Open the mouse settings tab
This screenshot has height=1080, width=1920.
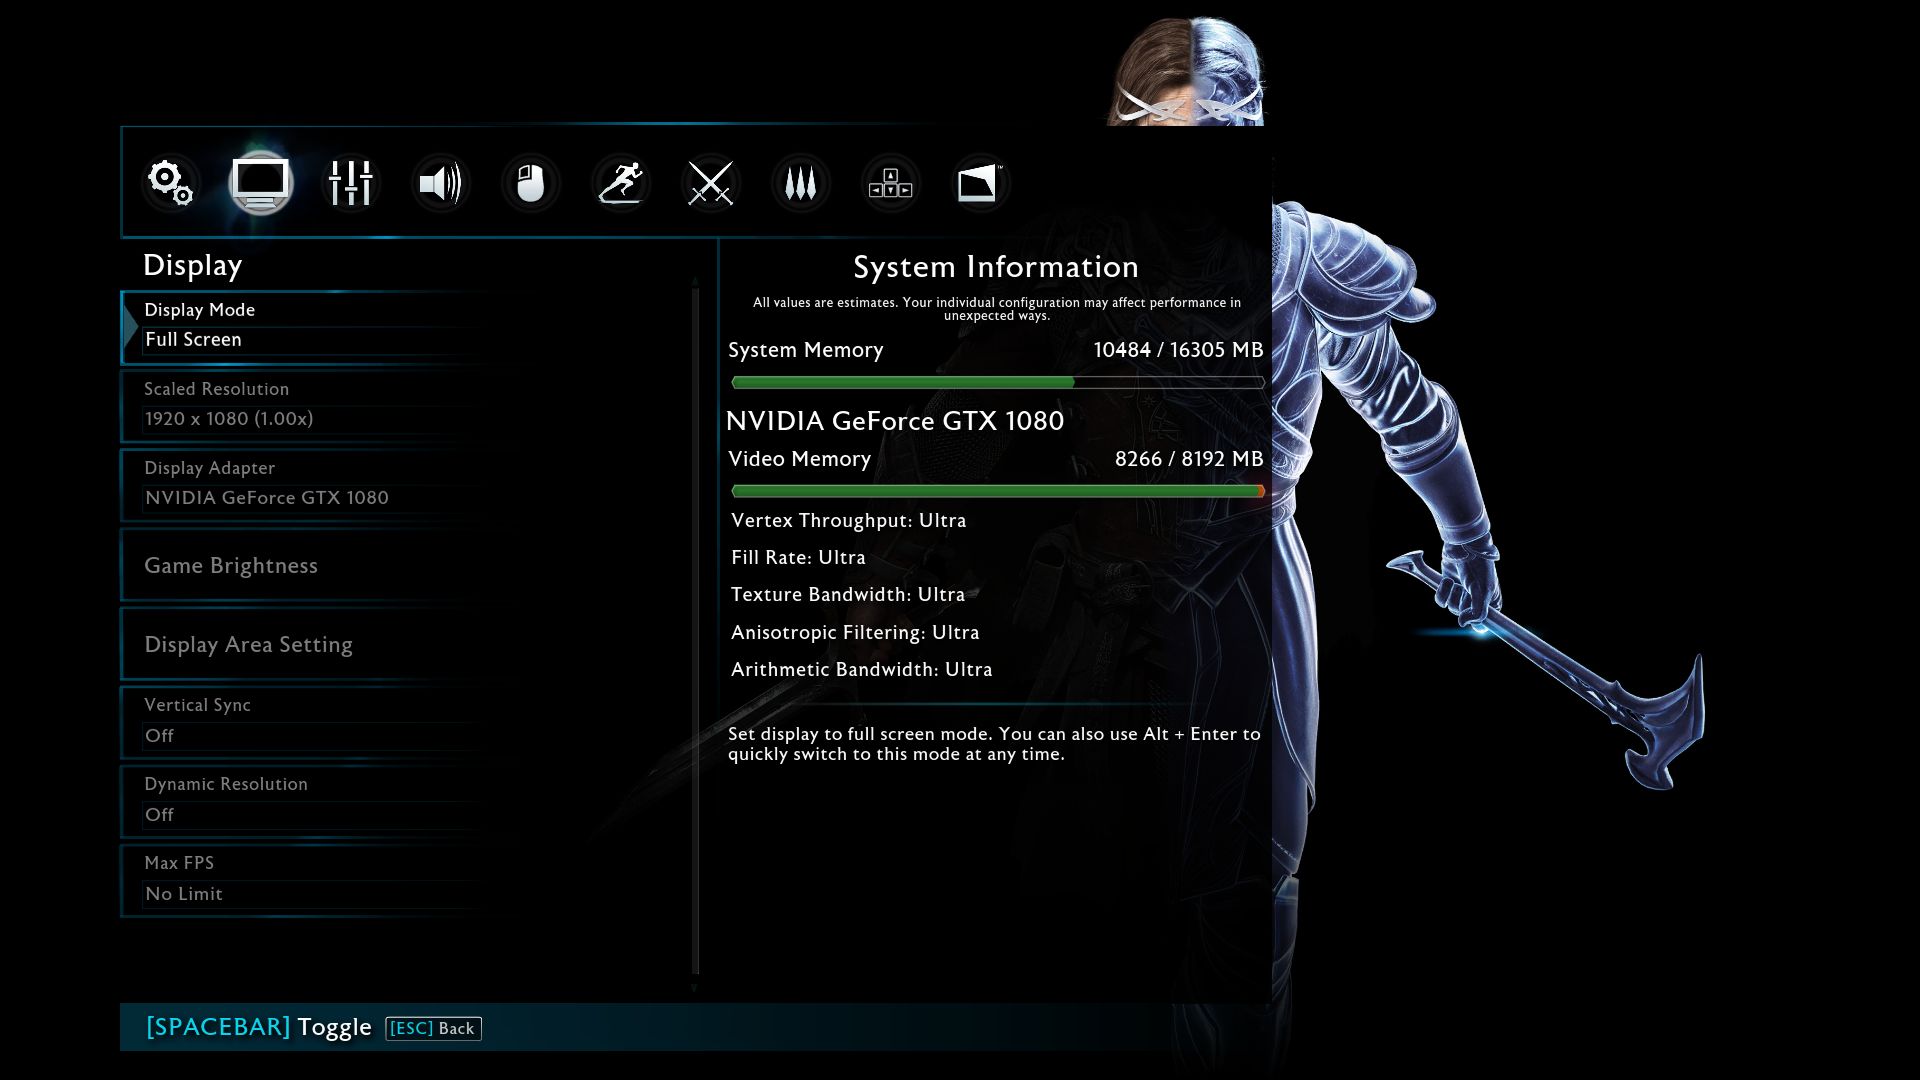tap(531, 184)
